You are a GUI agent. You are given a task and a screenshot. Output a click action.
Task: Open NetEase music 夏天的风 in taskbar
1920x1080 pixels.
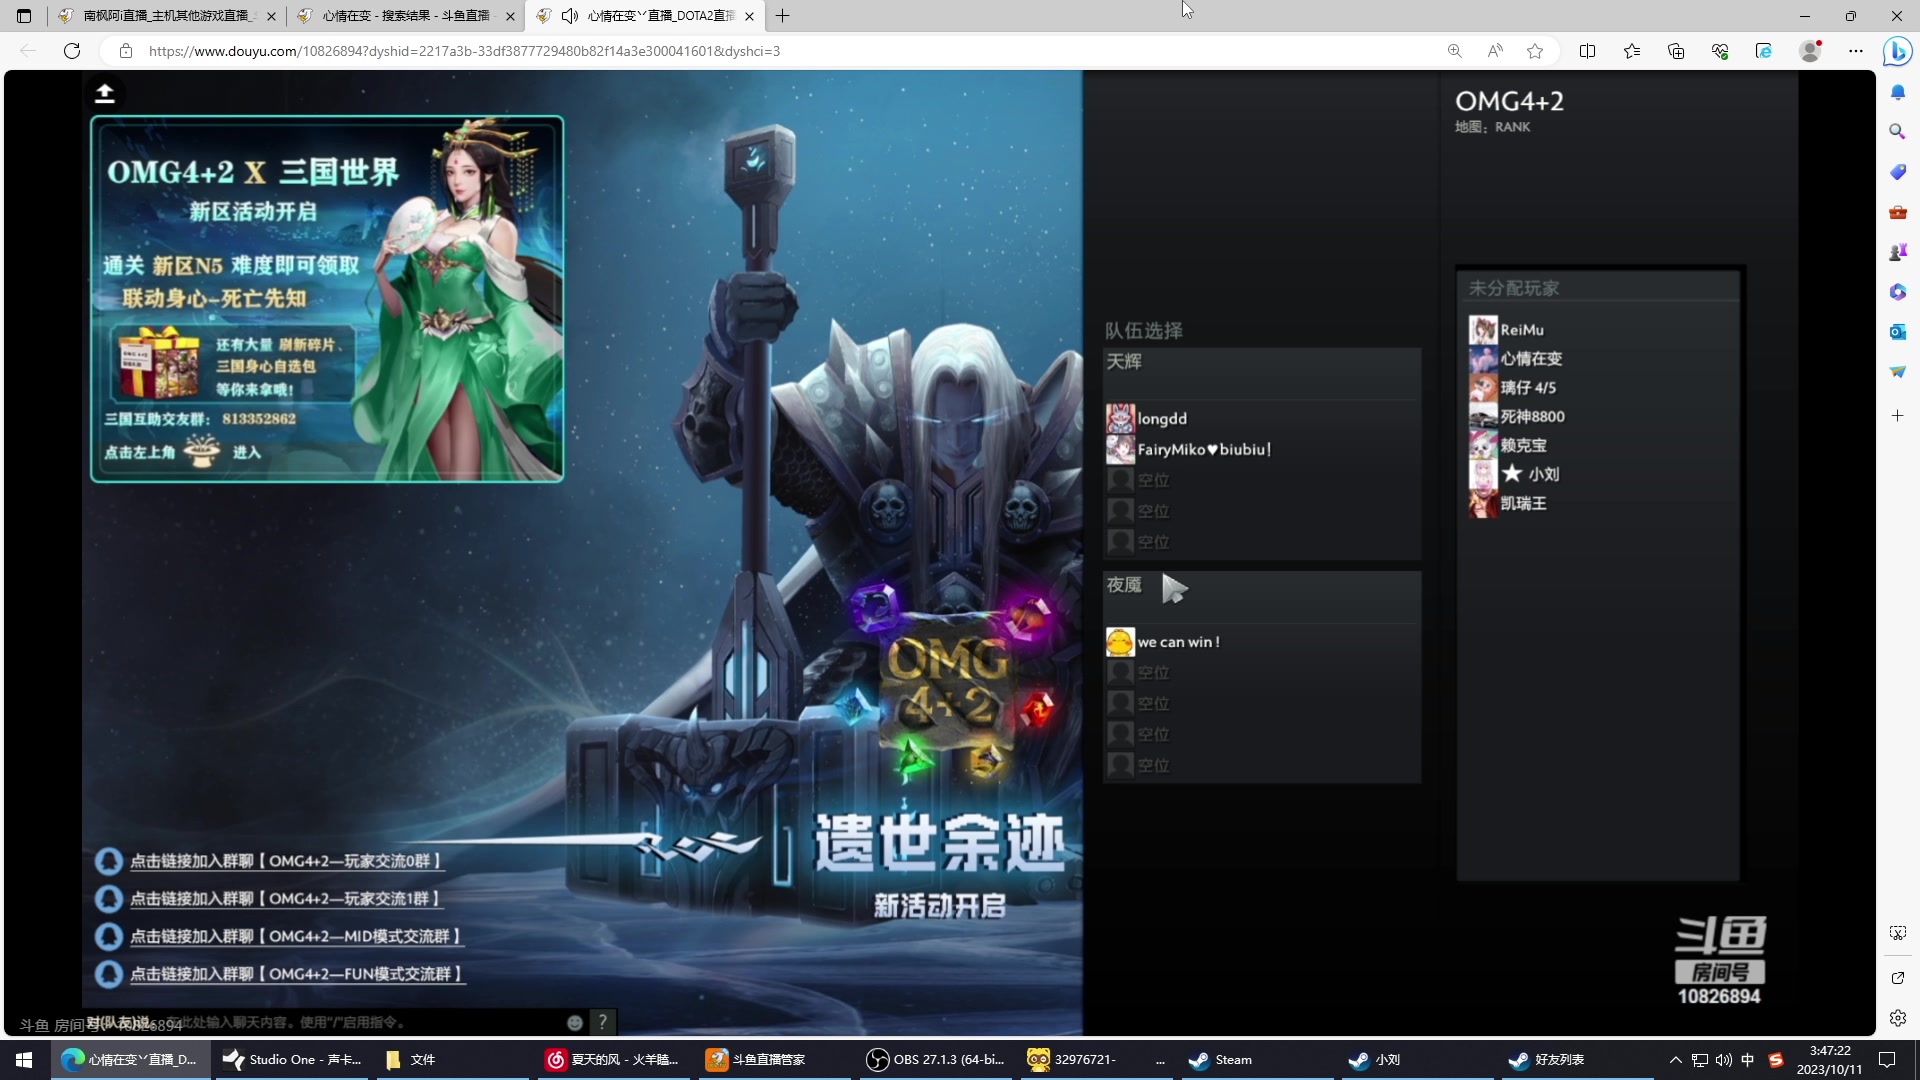(x=613, y=1060)
